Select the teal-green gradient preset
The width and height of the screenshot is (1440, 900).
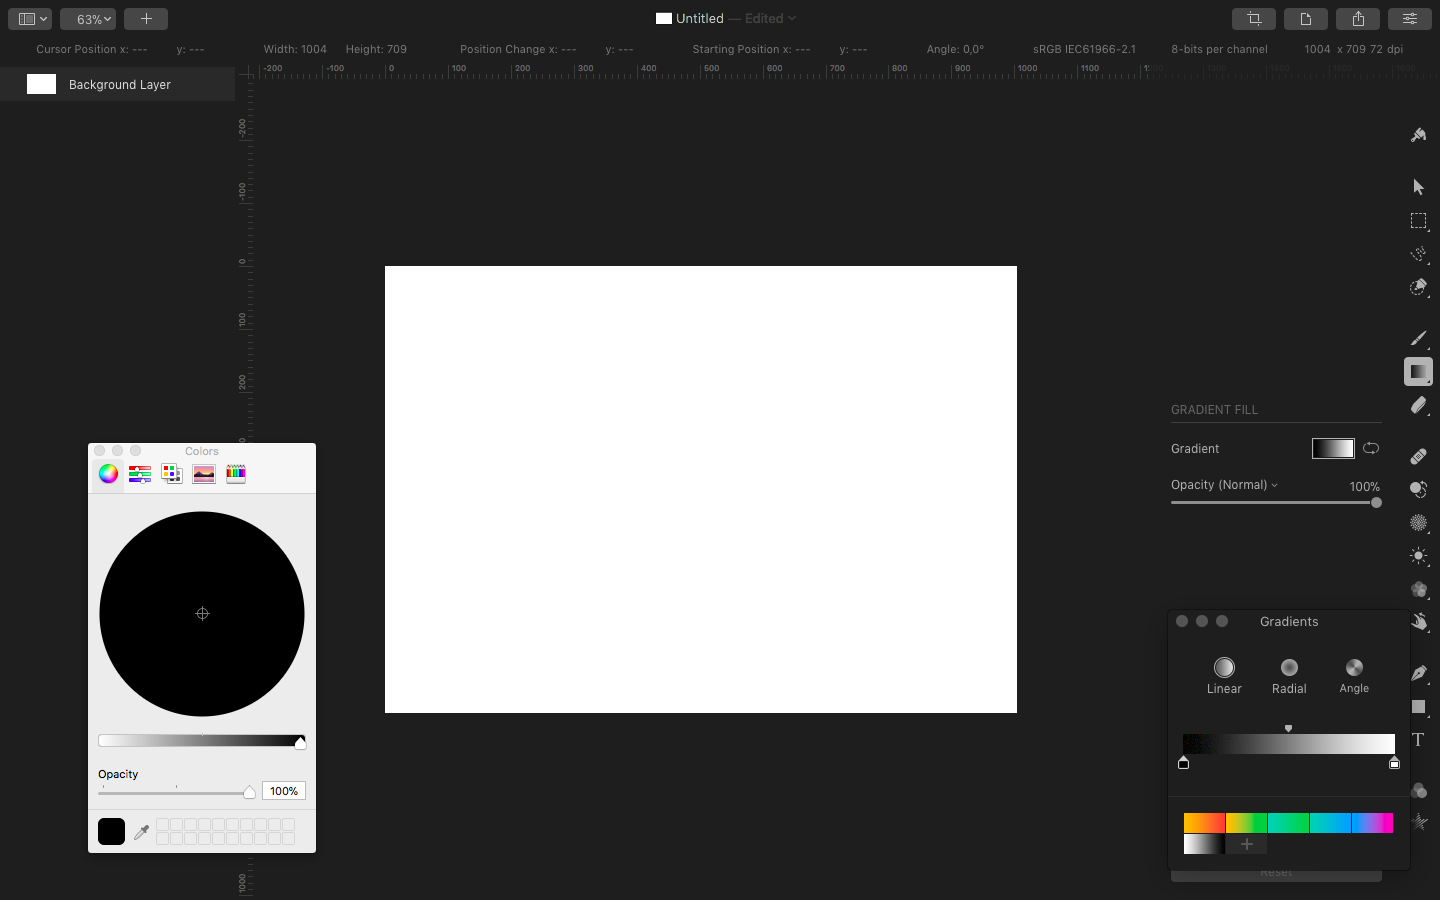coord(1288,823)
